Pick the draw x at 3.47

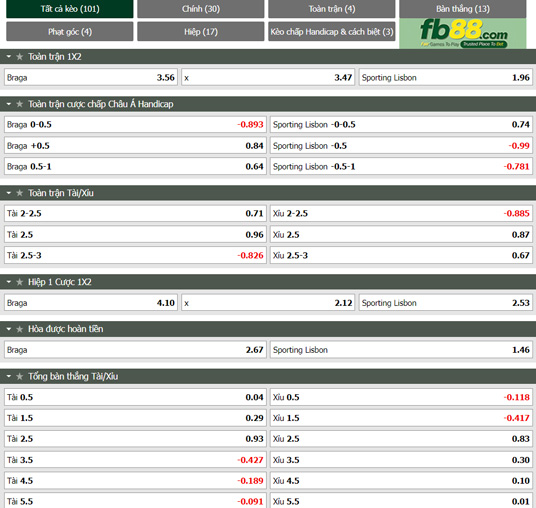pyautogui.click(x=268, y=78)
